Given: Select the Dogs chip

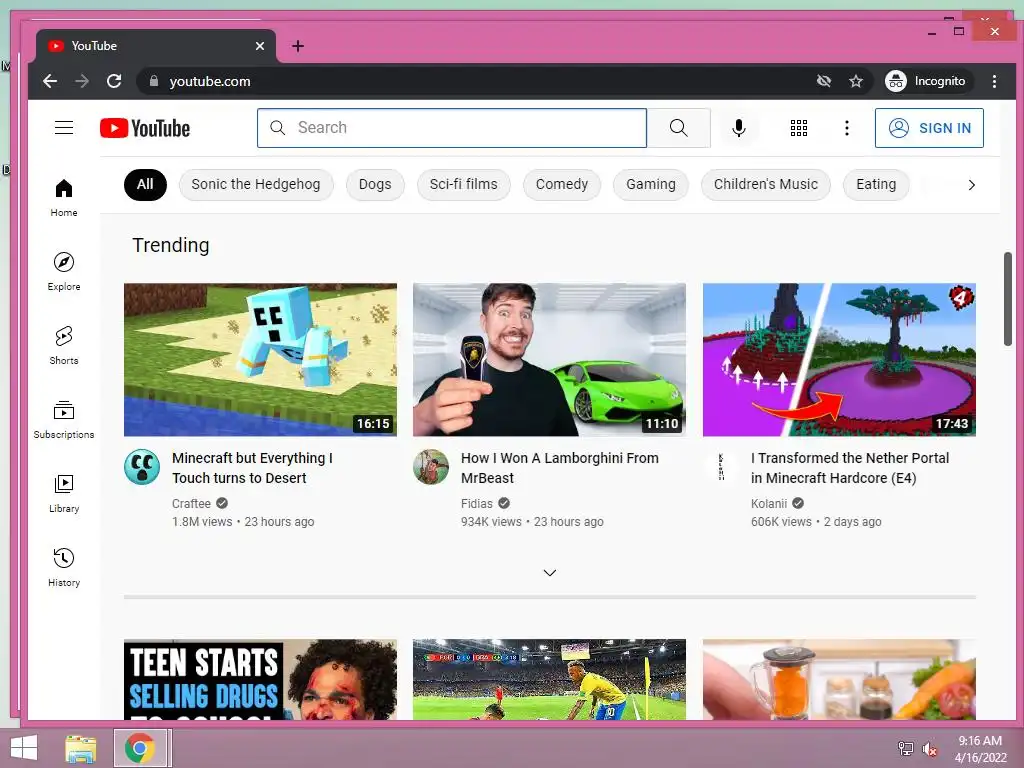Looking at the screenshot, I should pos(375,185).
